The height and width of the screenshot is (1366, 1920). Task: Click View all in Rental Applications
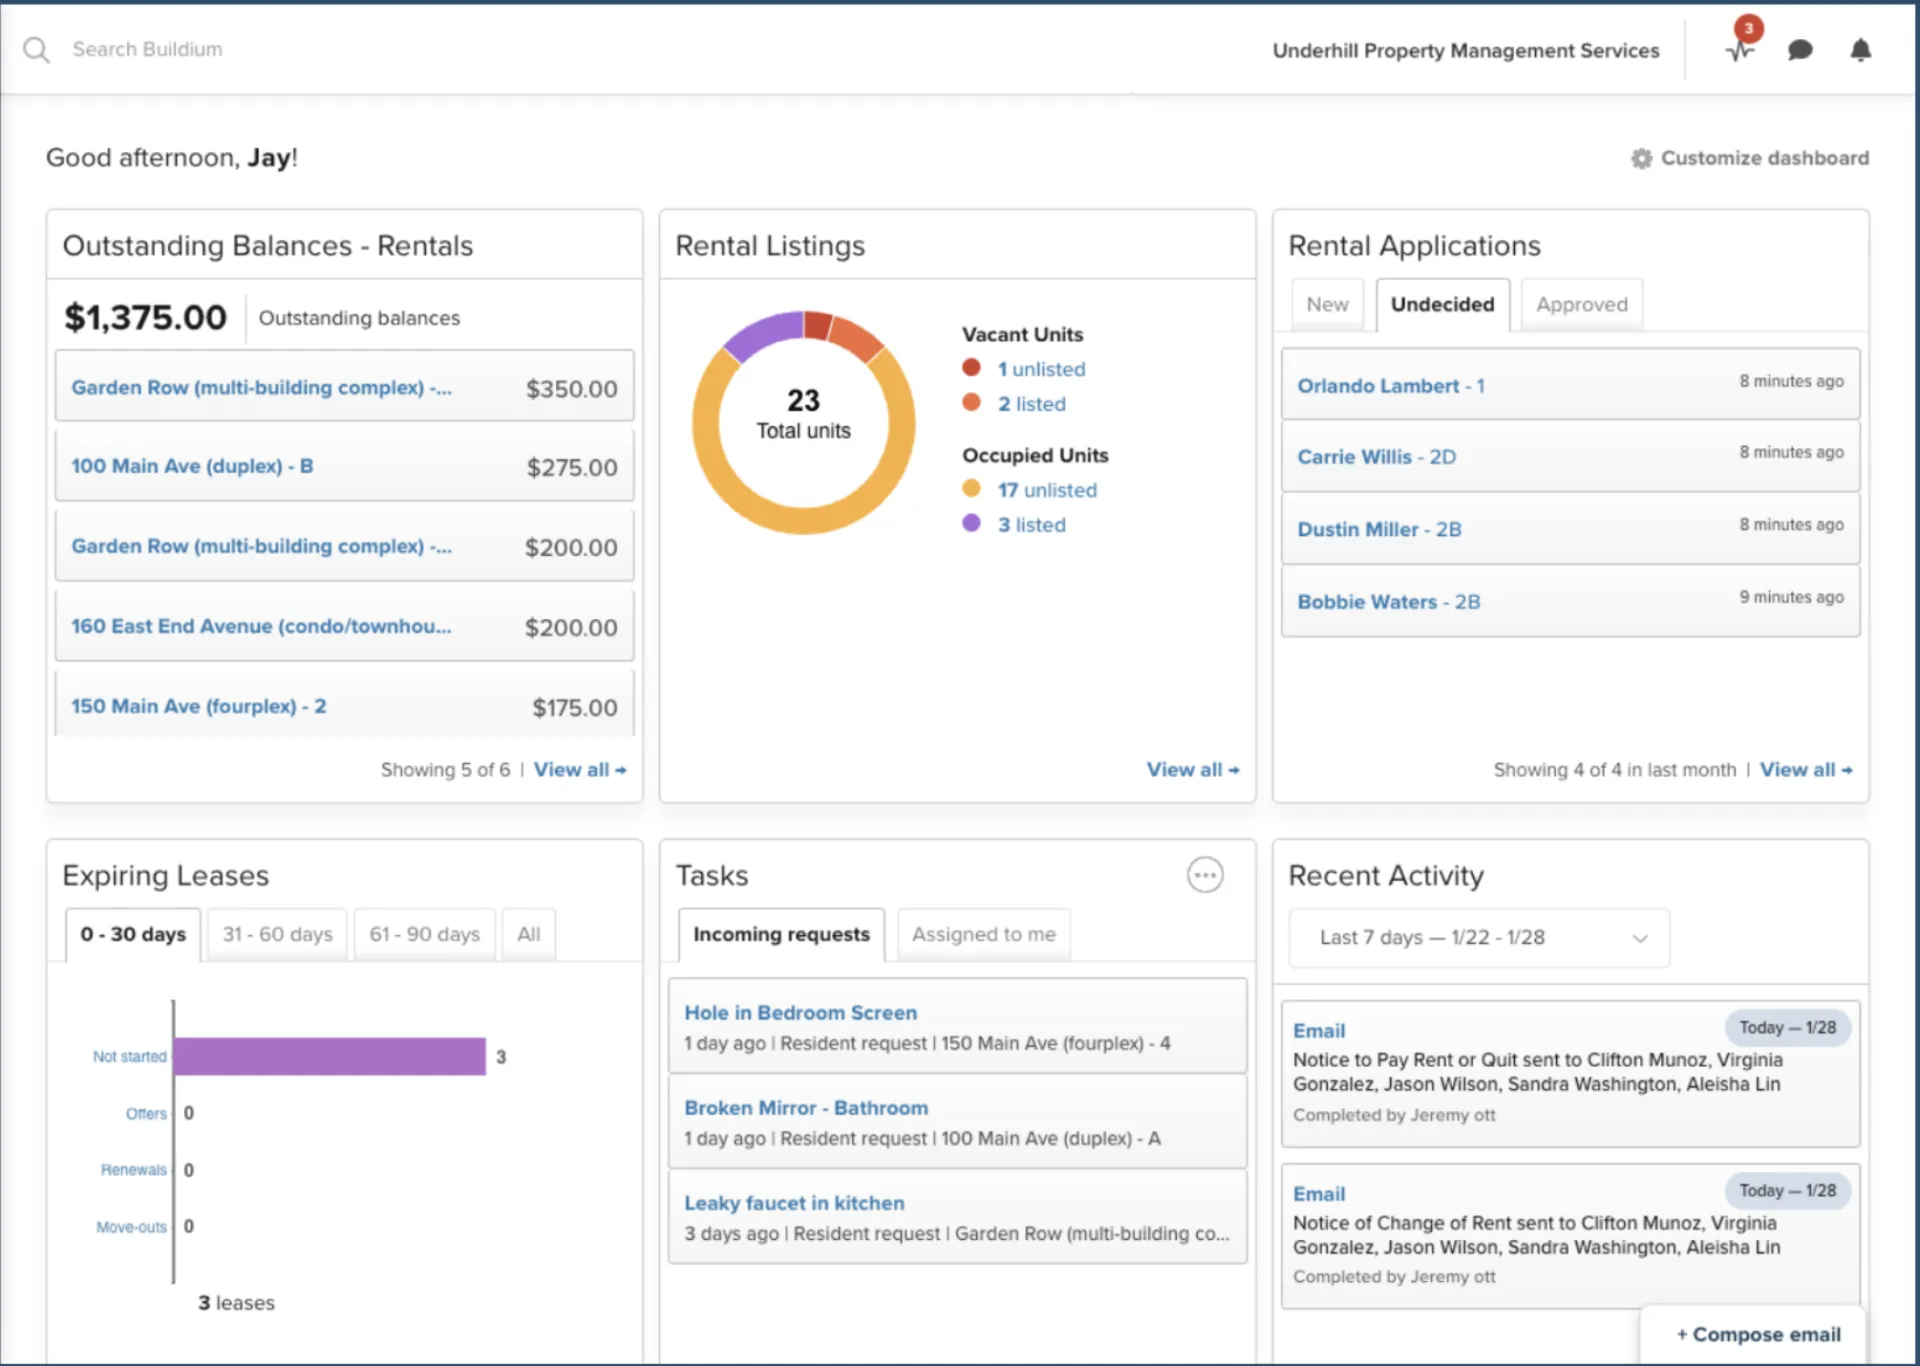tap(1806, 769)
